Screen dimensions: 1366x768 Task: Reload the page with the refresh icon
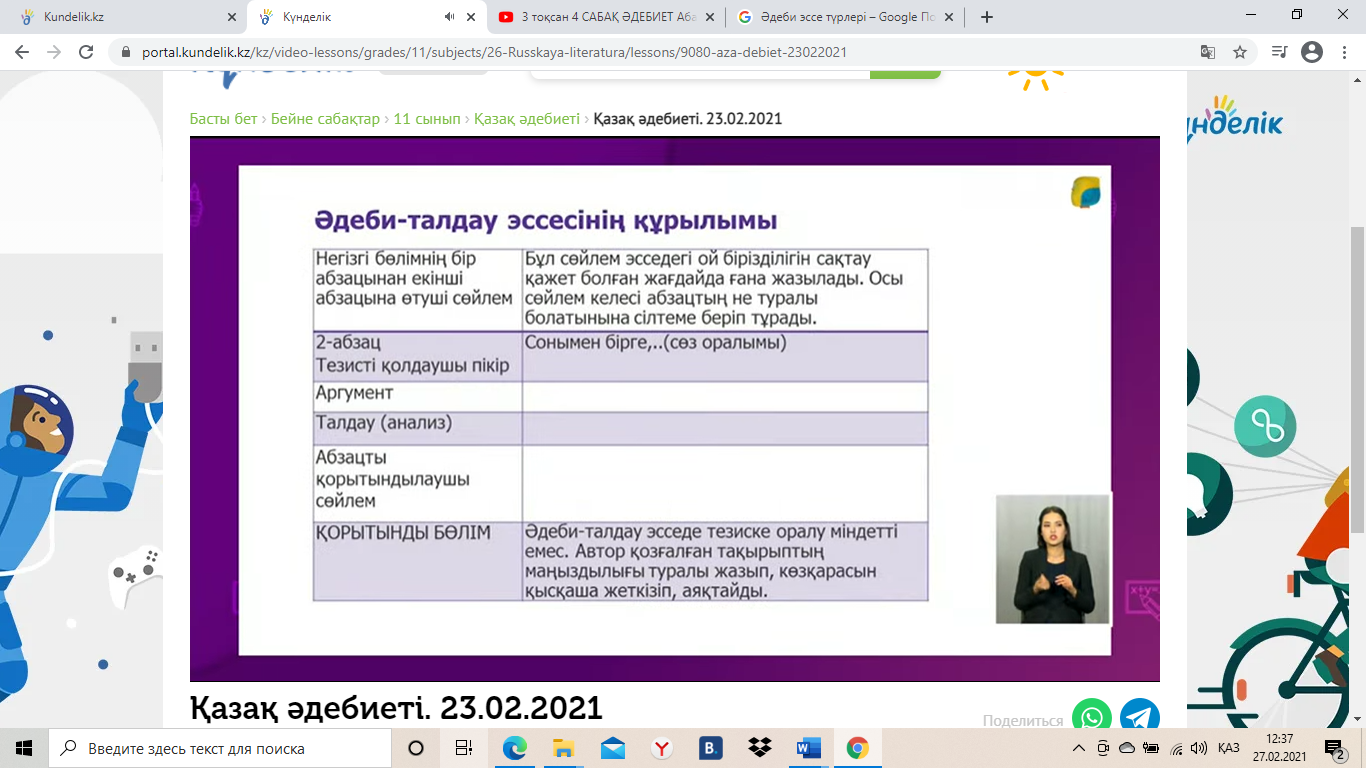coord(86,52)
